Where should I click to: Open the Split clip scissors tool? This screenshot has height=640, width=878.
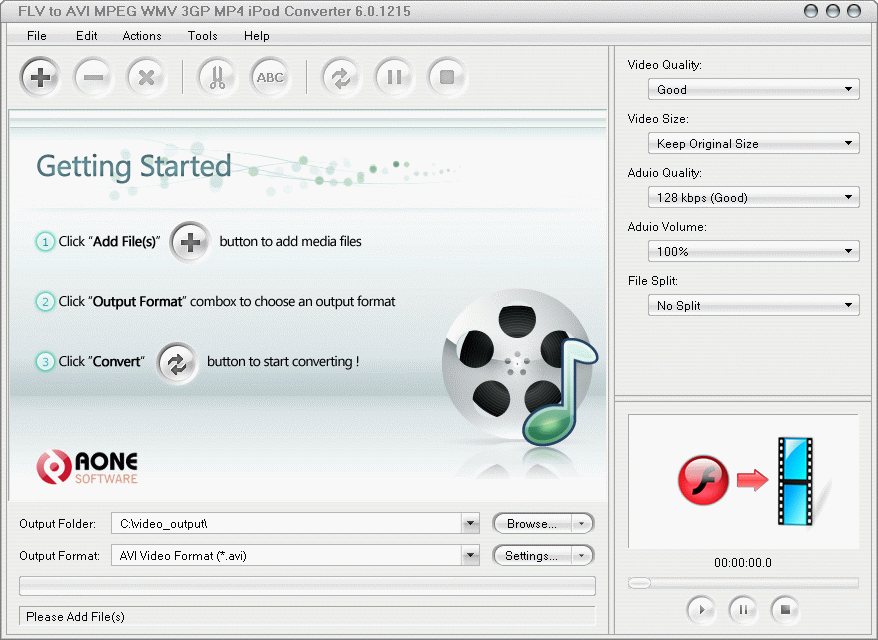(x=216, y=77)
